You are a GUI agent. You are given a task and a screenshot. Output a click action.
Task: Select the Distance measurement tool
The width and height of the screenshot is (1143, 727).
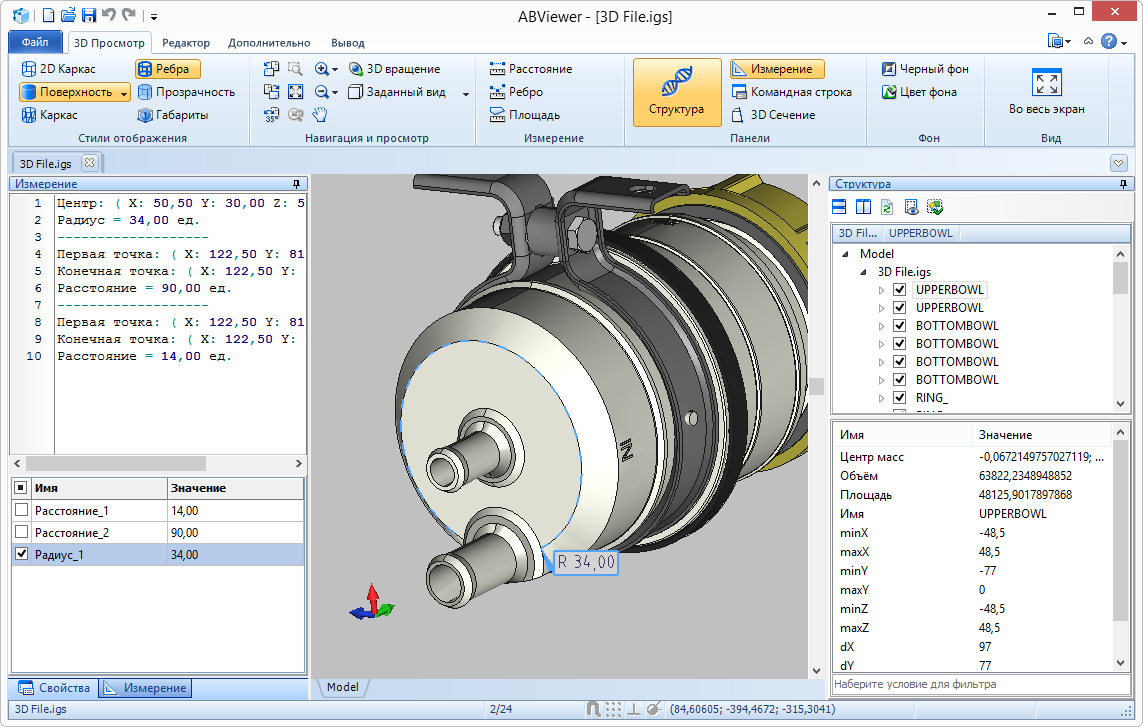pos(530,69)
